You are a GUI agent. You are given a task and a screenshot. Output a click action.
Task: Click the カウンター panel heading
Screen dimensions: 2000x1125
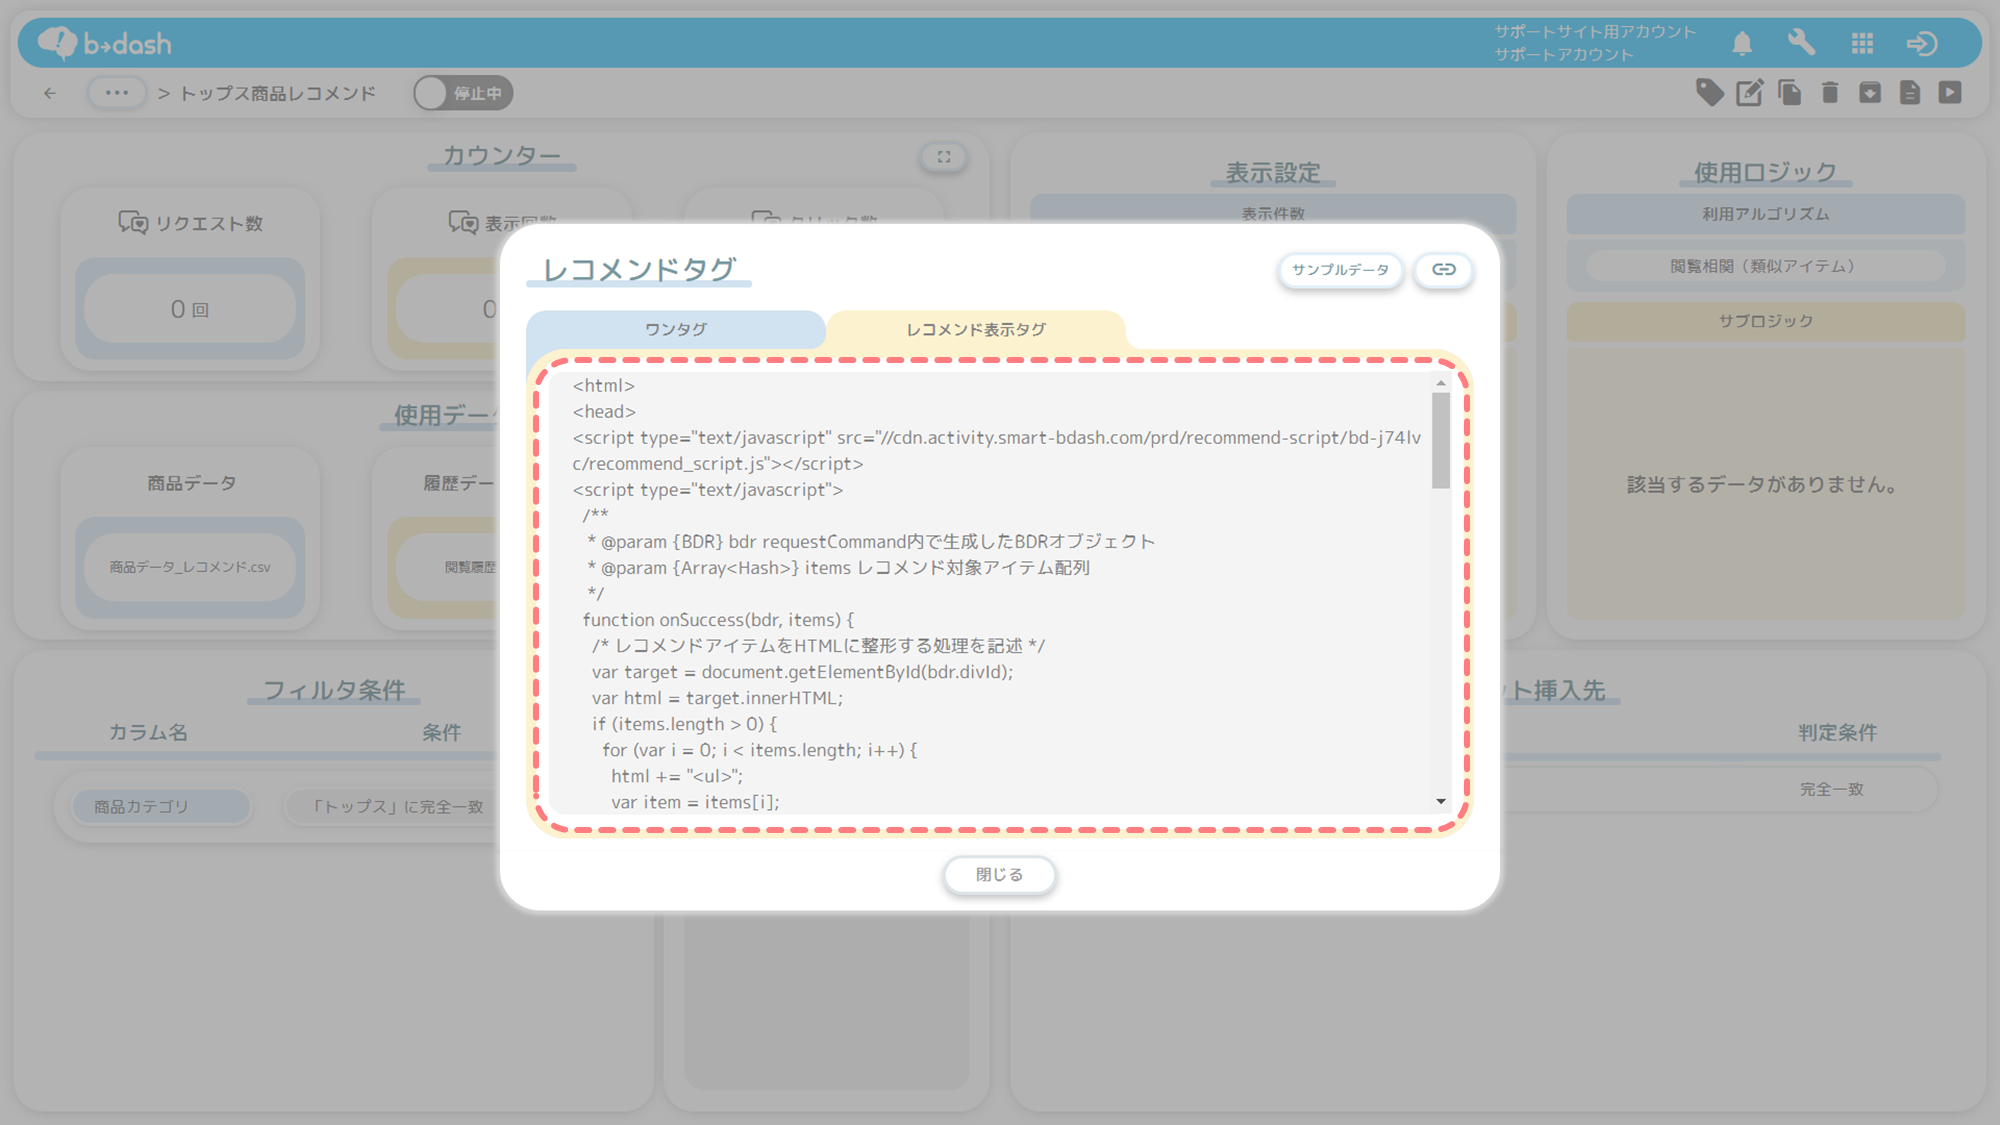click(x=502, y=155)
